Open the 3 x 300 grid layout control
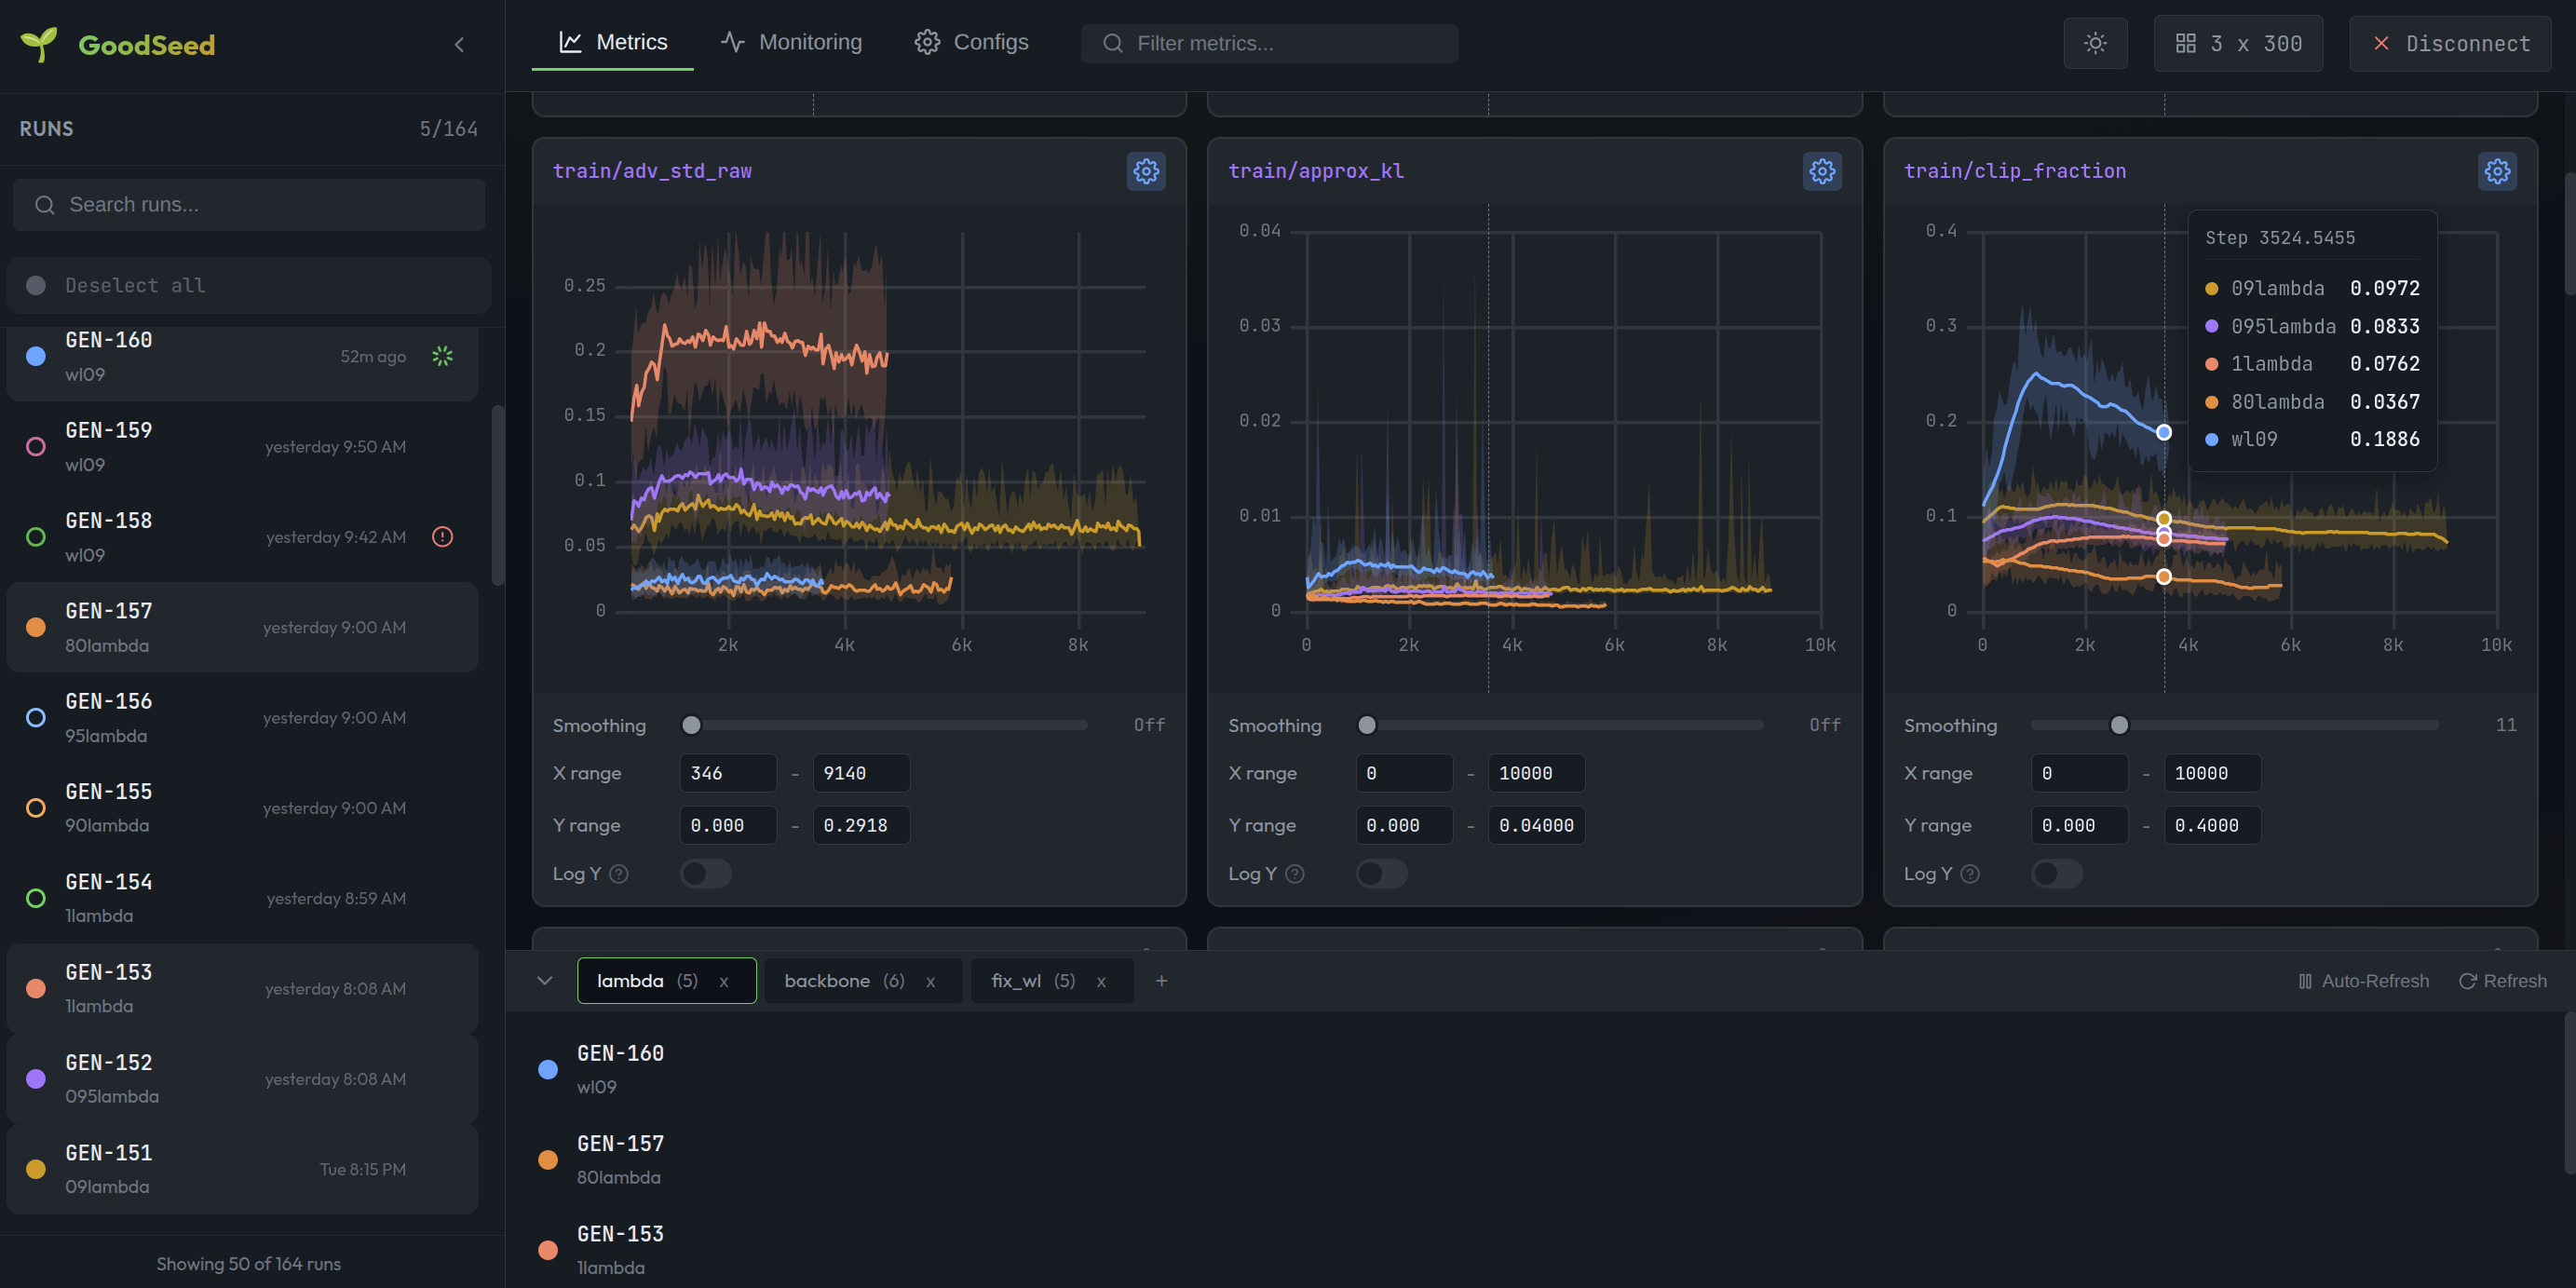Viewport: 2576px width, 1288px height. [2238, 43]
